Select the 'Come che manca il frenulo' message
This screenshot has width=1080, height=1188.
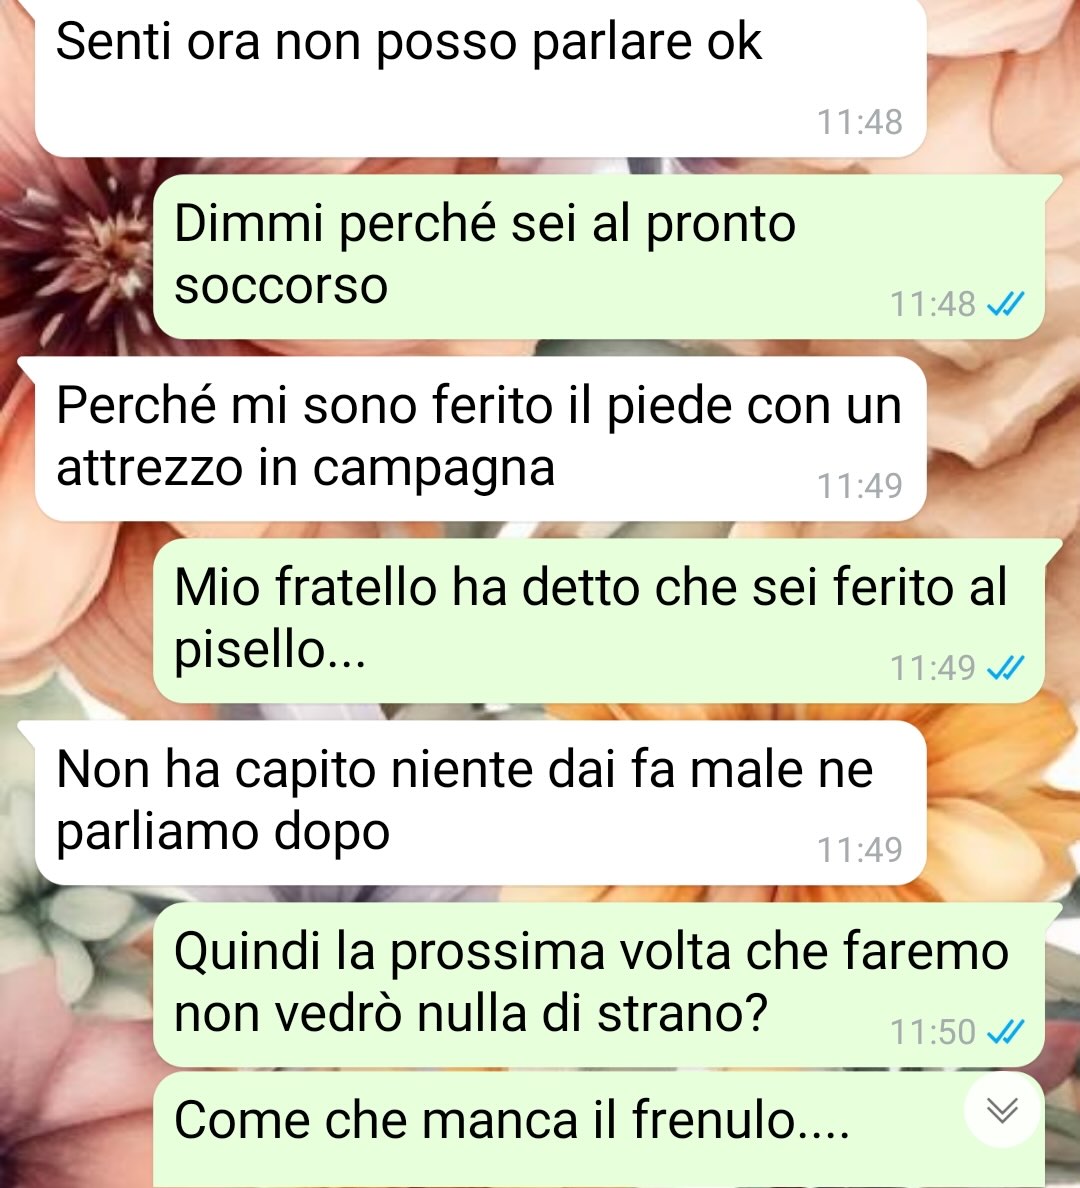(x=599, y=1129)
